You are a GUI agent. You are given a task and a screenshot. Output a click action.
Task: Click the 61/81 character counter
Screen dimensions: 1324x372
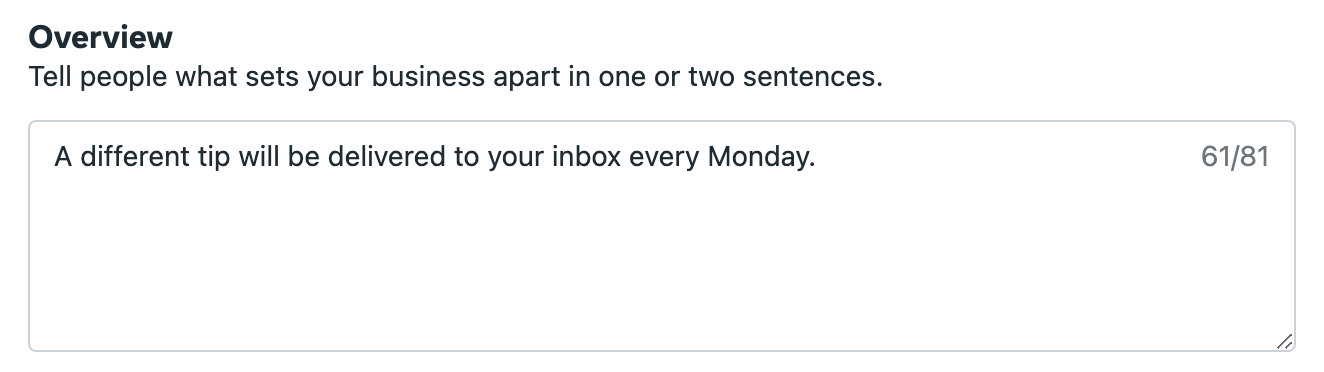coord(1235,157)
